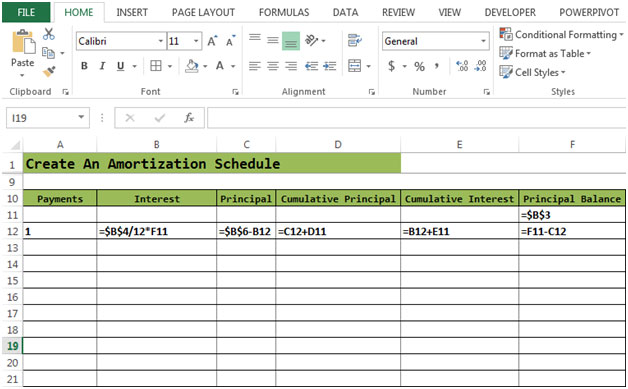
Task: Align cell text to the left
Action: pyautogui.click(x=255, y=66)
